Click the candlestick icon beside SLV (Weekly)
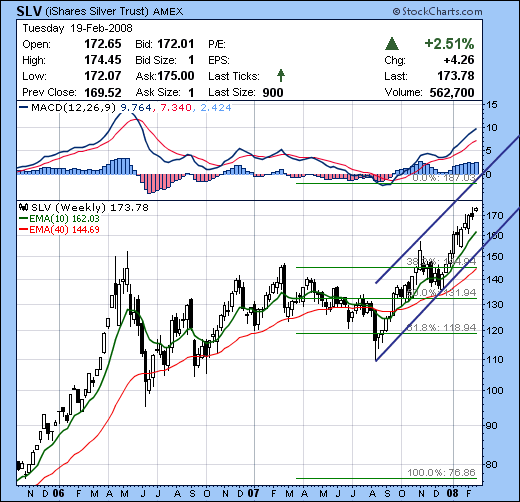Viewport: 520px width, 502px height. [23, 207]
